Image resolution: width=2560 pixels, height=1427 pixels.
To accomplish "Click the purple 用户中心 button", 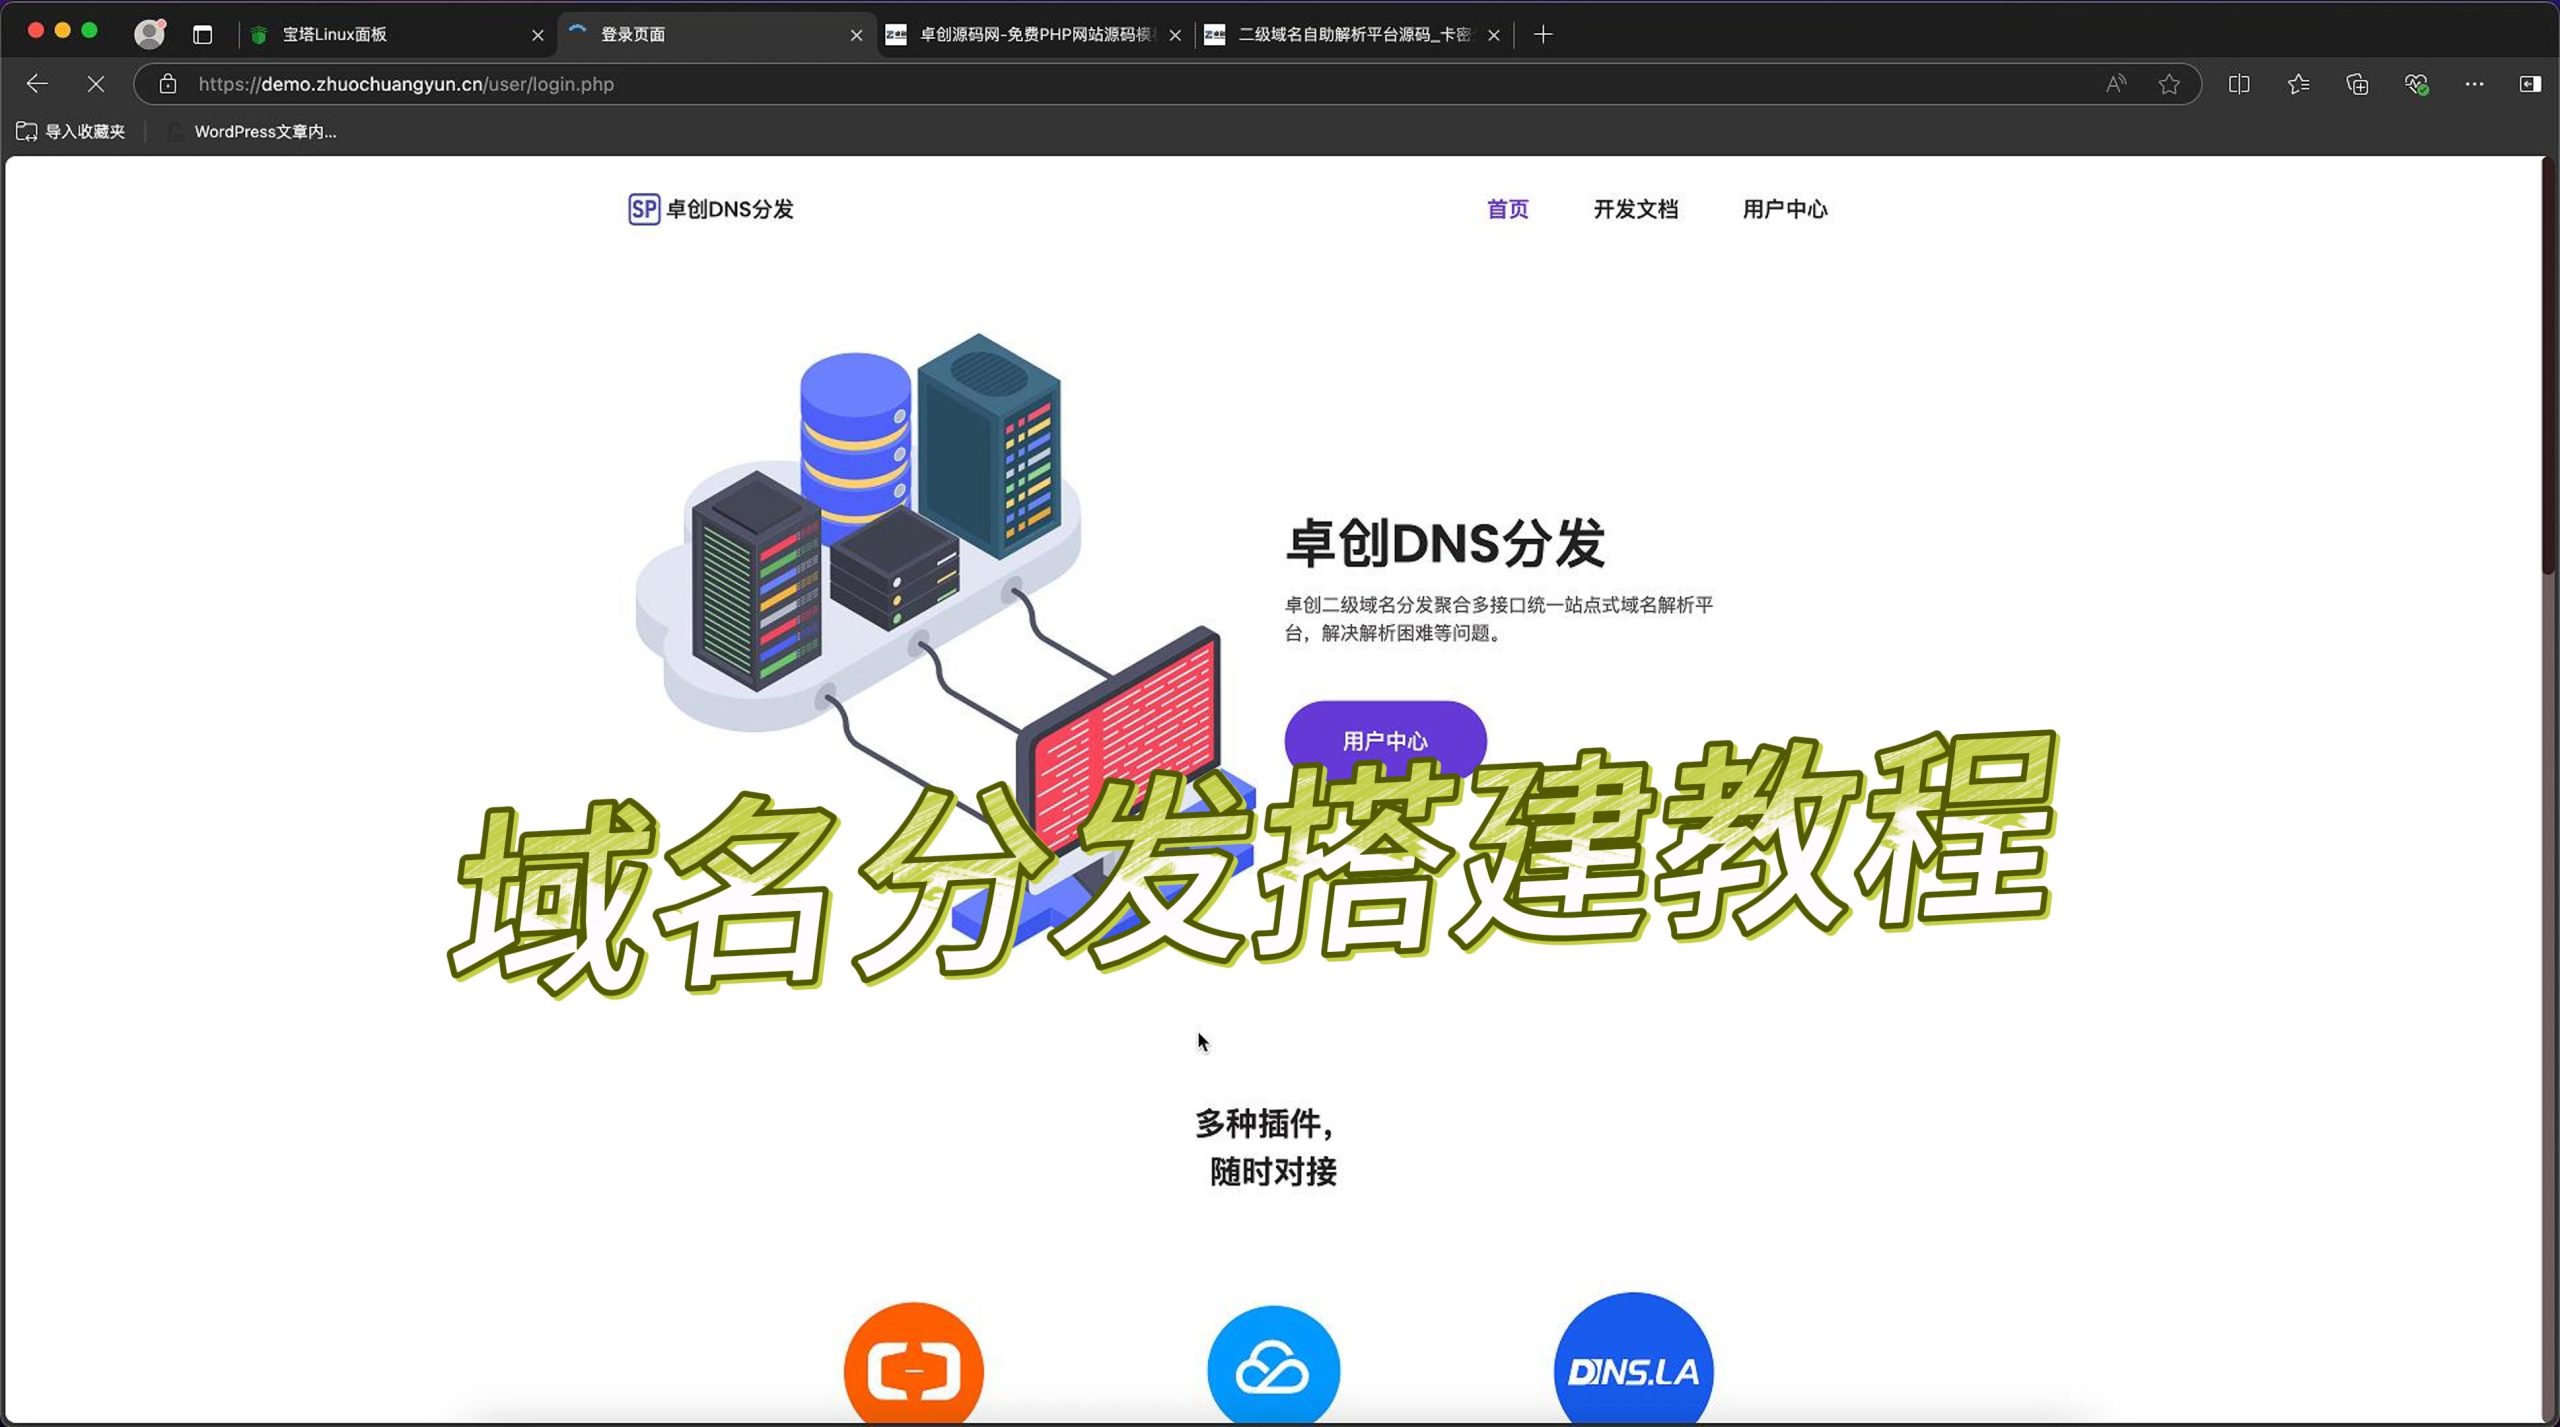I will coord(1385,739).
